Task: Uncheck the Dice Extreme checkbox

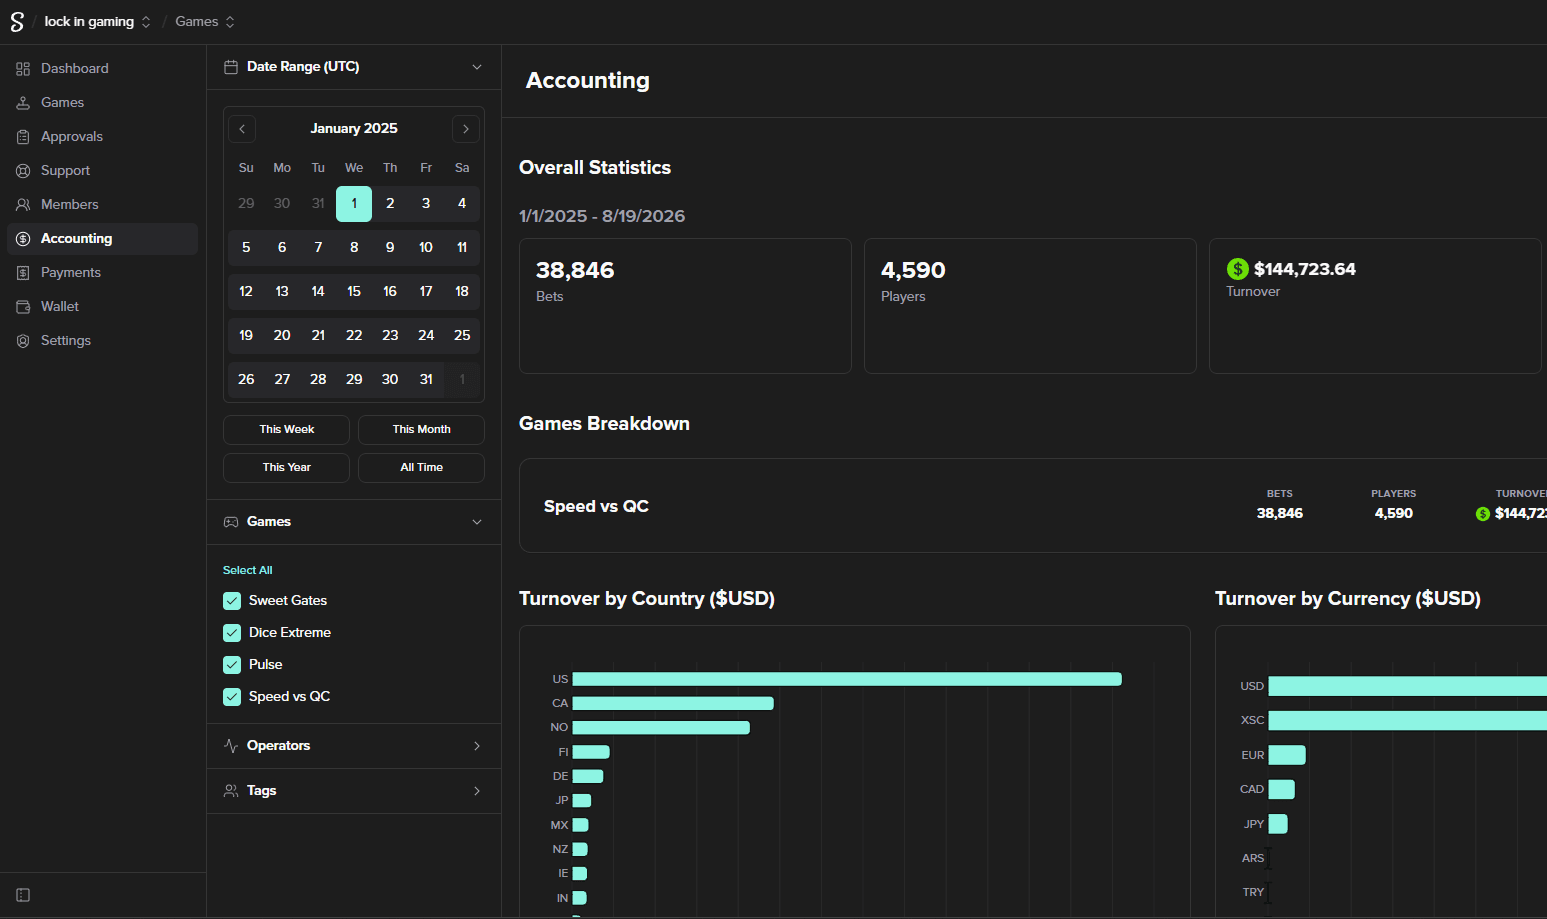Action: 232,633
